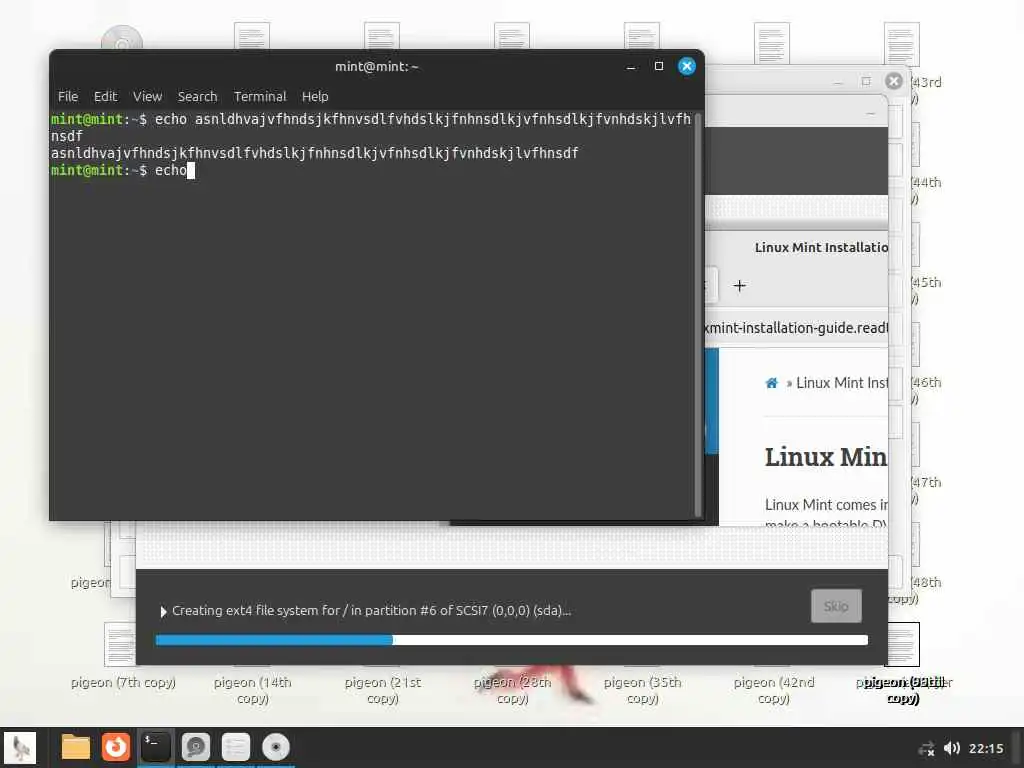Viewport: 1024px width, 768px height.
Task: Select the pigeon (14th copy) desktop file
Action: (x=253, y=690)
